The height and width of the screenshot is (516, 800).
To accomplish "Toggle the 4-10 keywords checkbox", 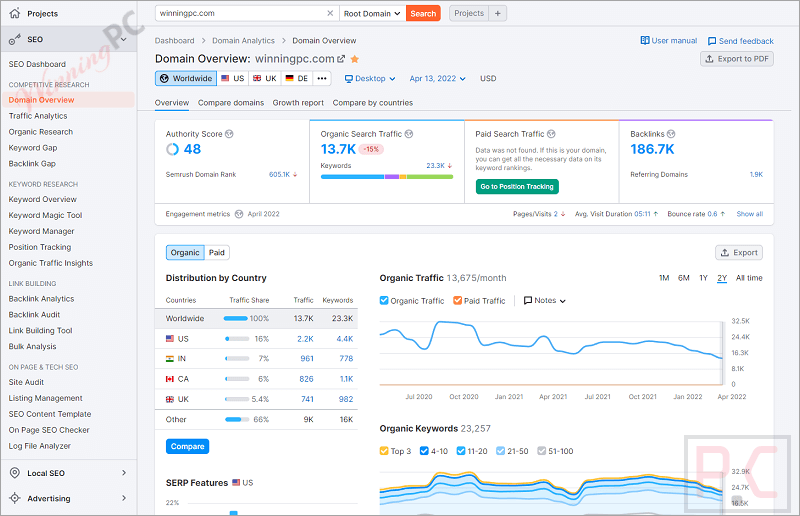I will [424, 451].
